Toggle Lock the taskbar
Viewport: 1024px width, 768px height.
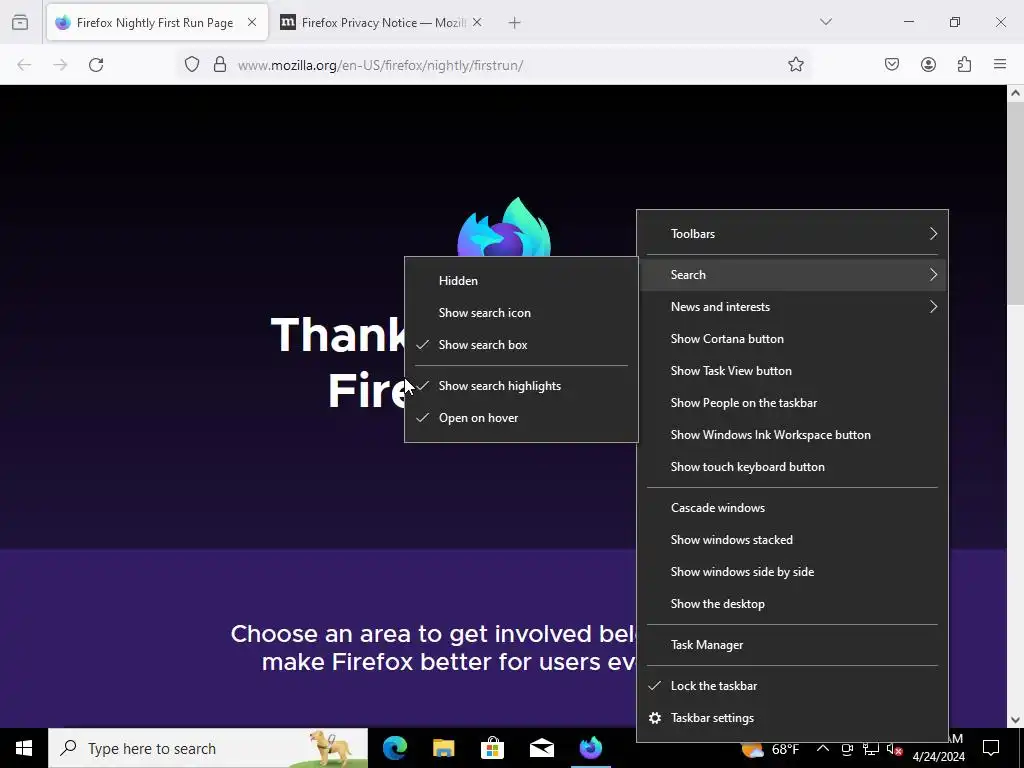click(x=792, y=686)
